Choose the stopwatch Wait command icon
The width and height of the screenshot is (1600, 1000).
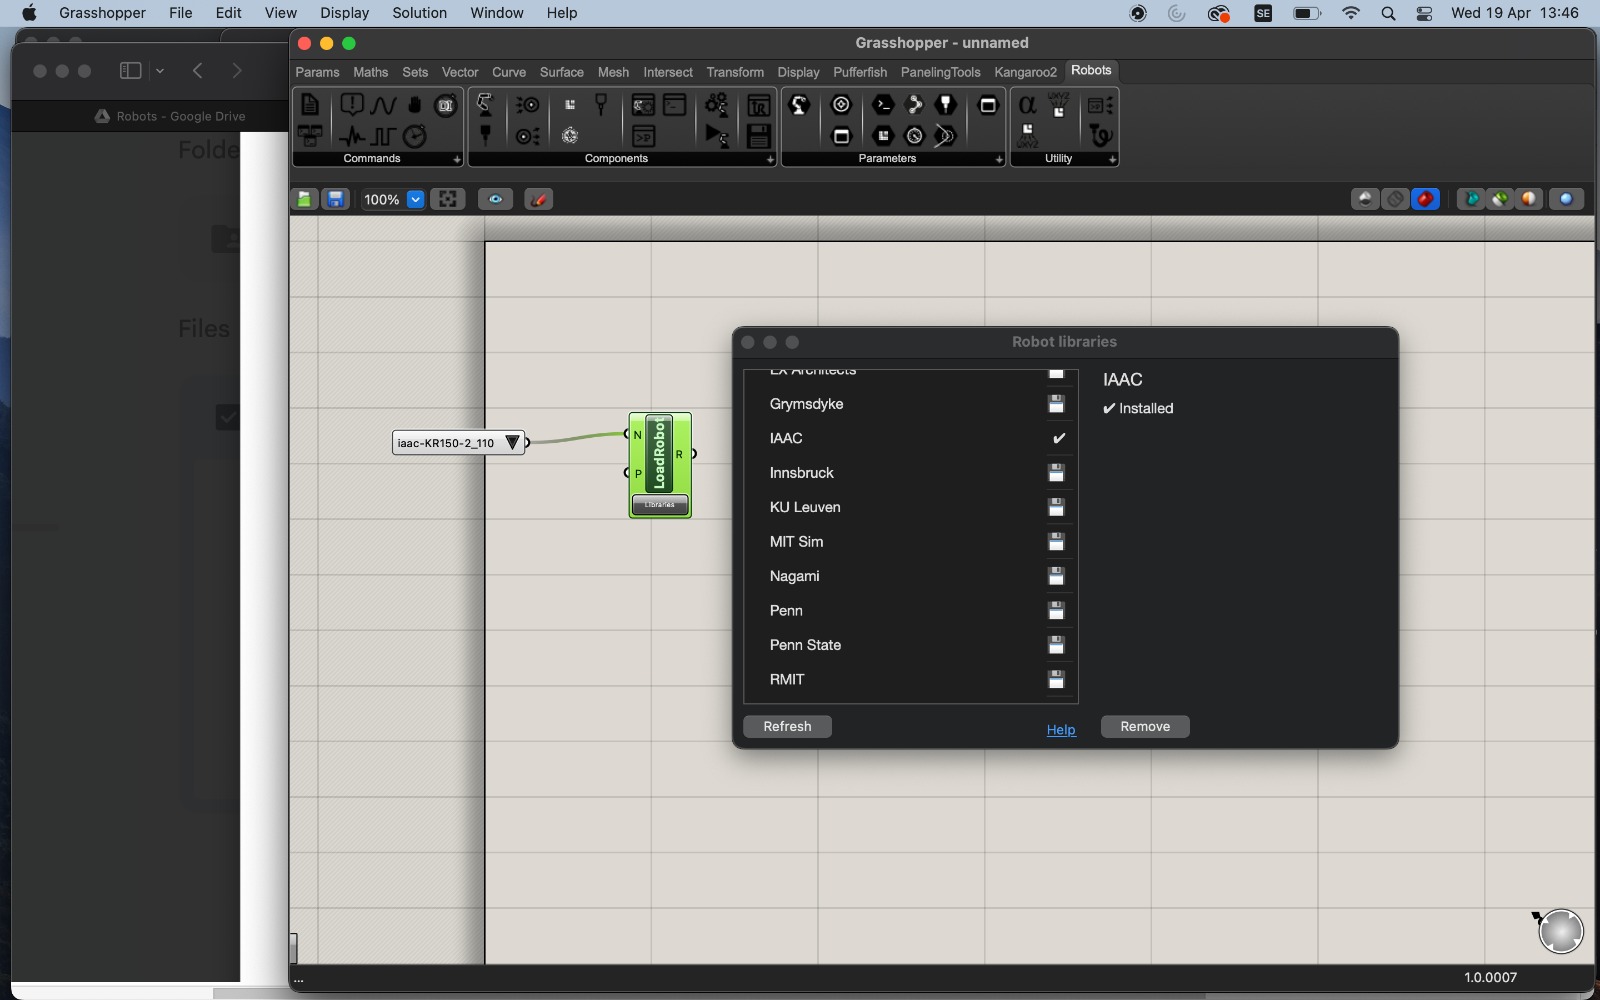tap(414, 135)
